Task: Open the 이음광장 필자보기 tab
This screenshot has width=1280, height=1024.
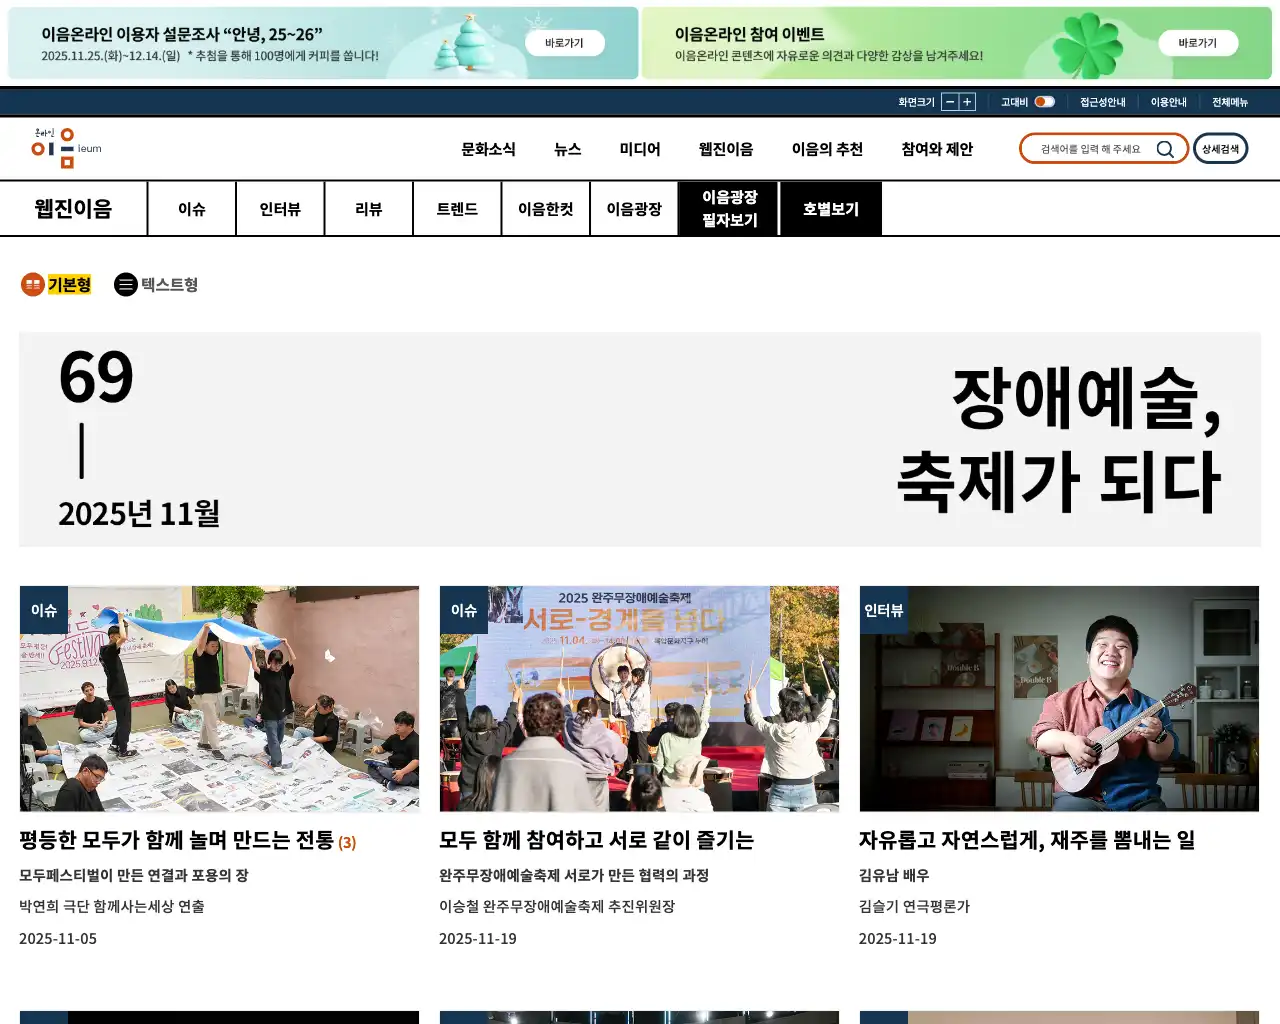Action: pos(729,209)
